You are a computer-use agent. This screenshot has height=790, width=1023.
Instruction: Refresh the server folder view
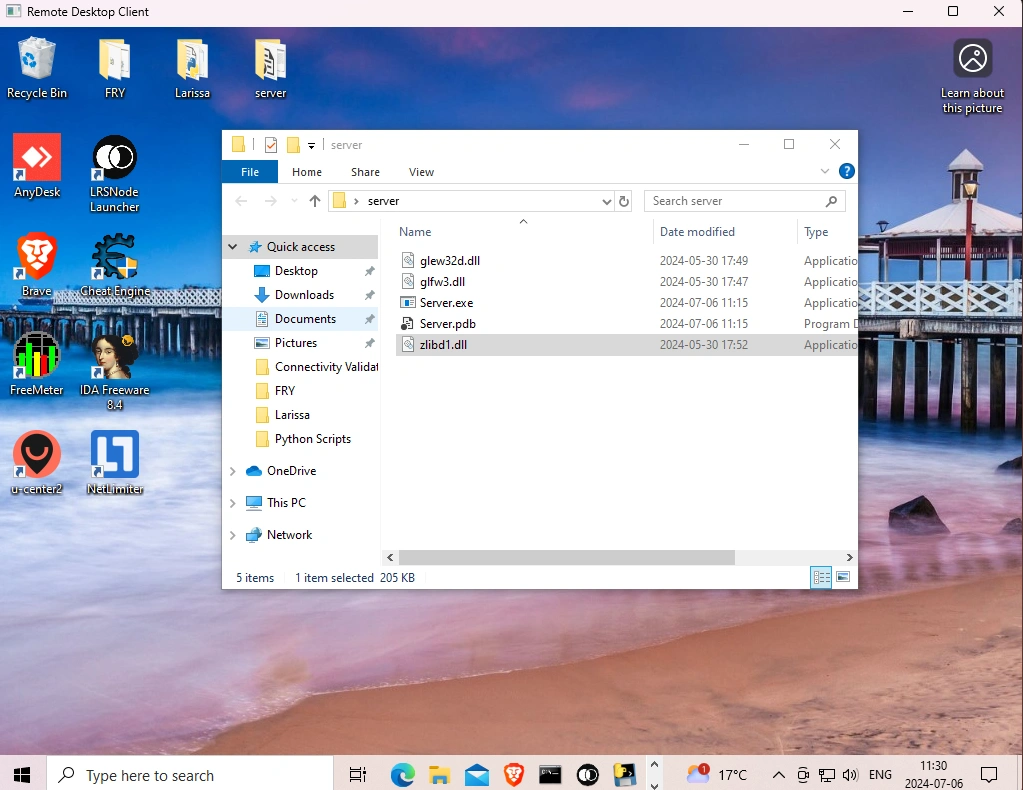click(x=624, y=201)
